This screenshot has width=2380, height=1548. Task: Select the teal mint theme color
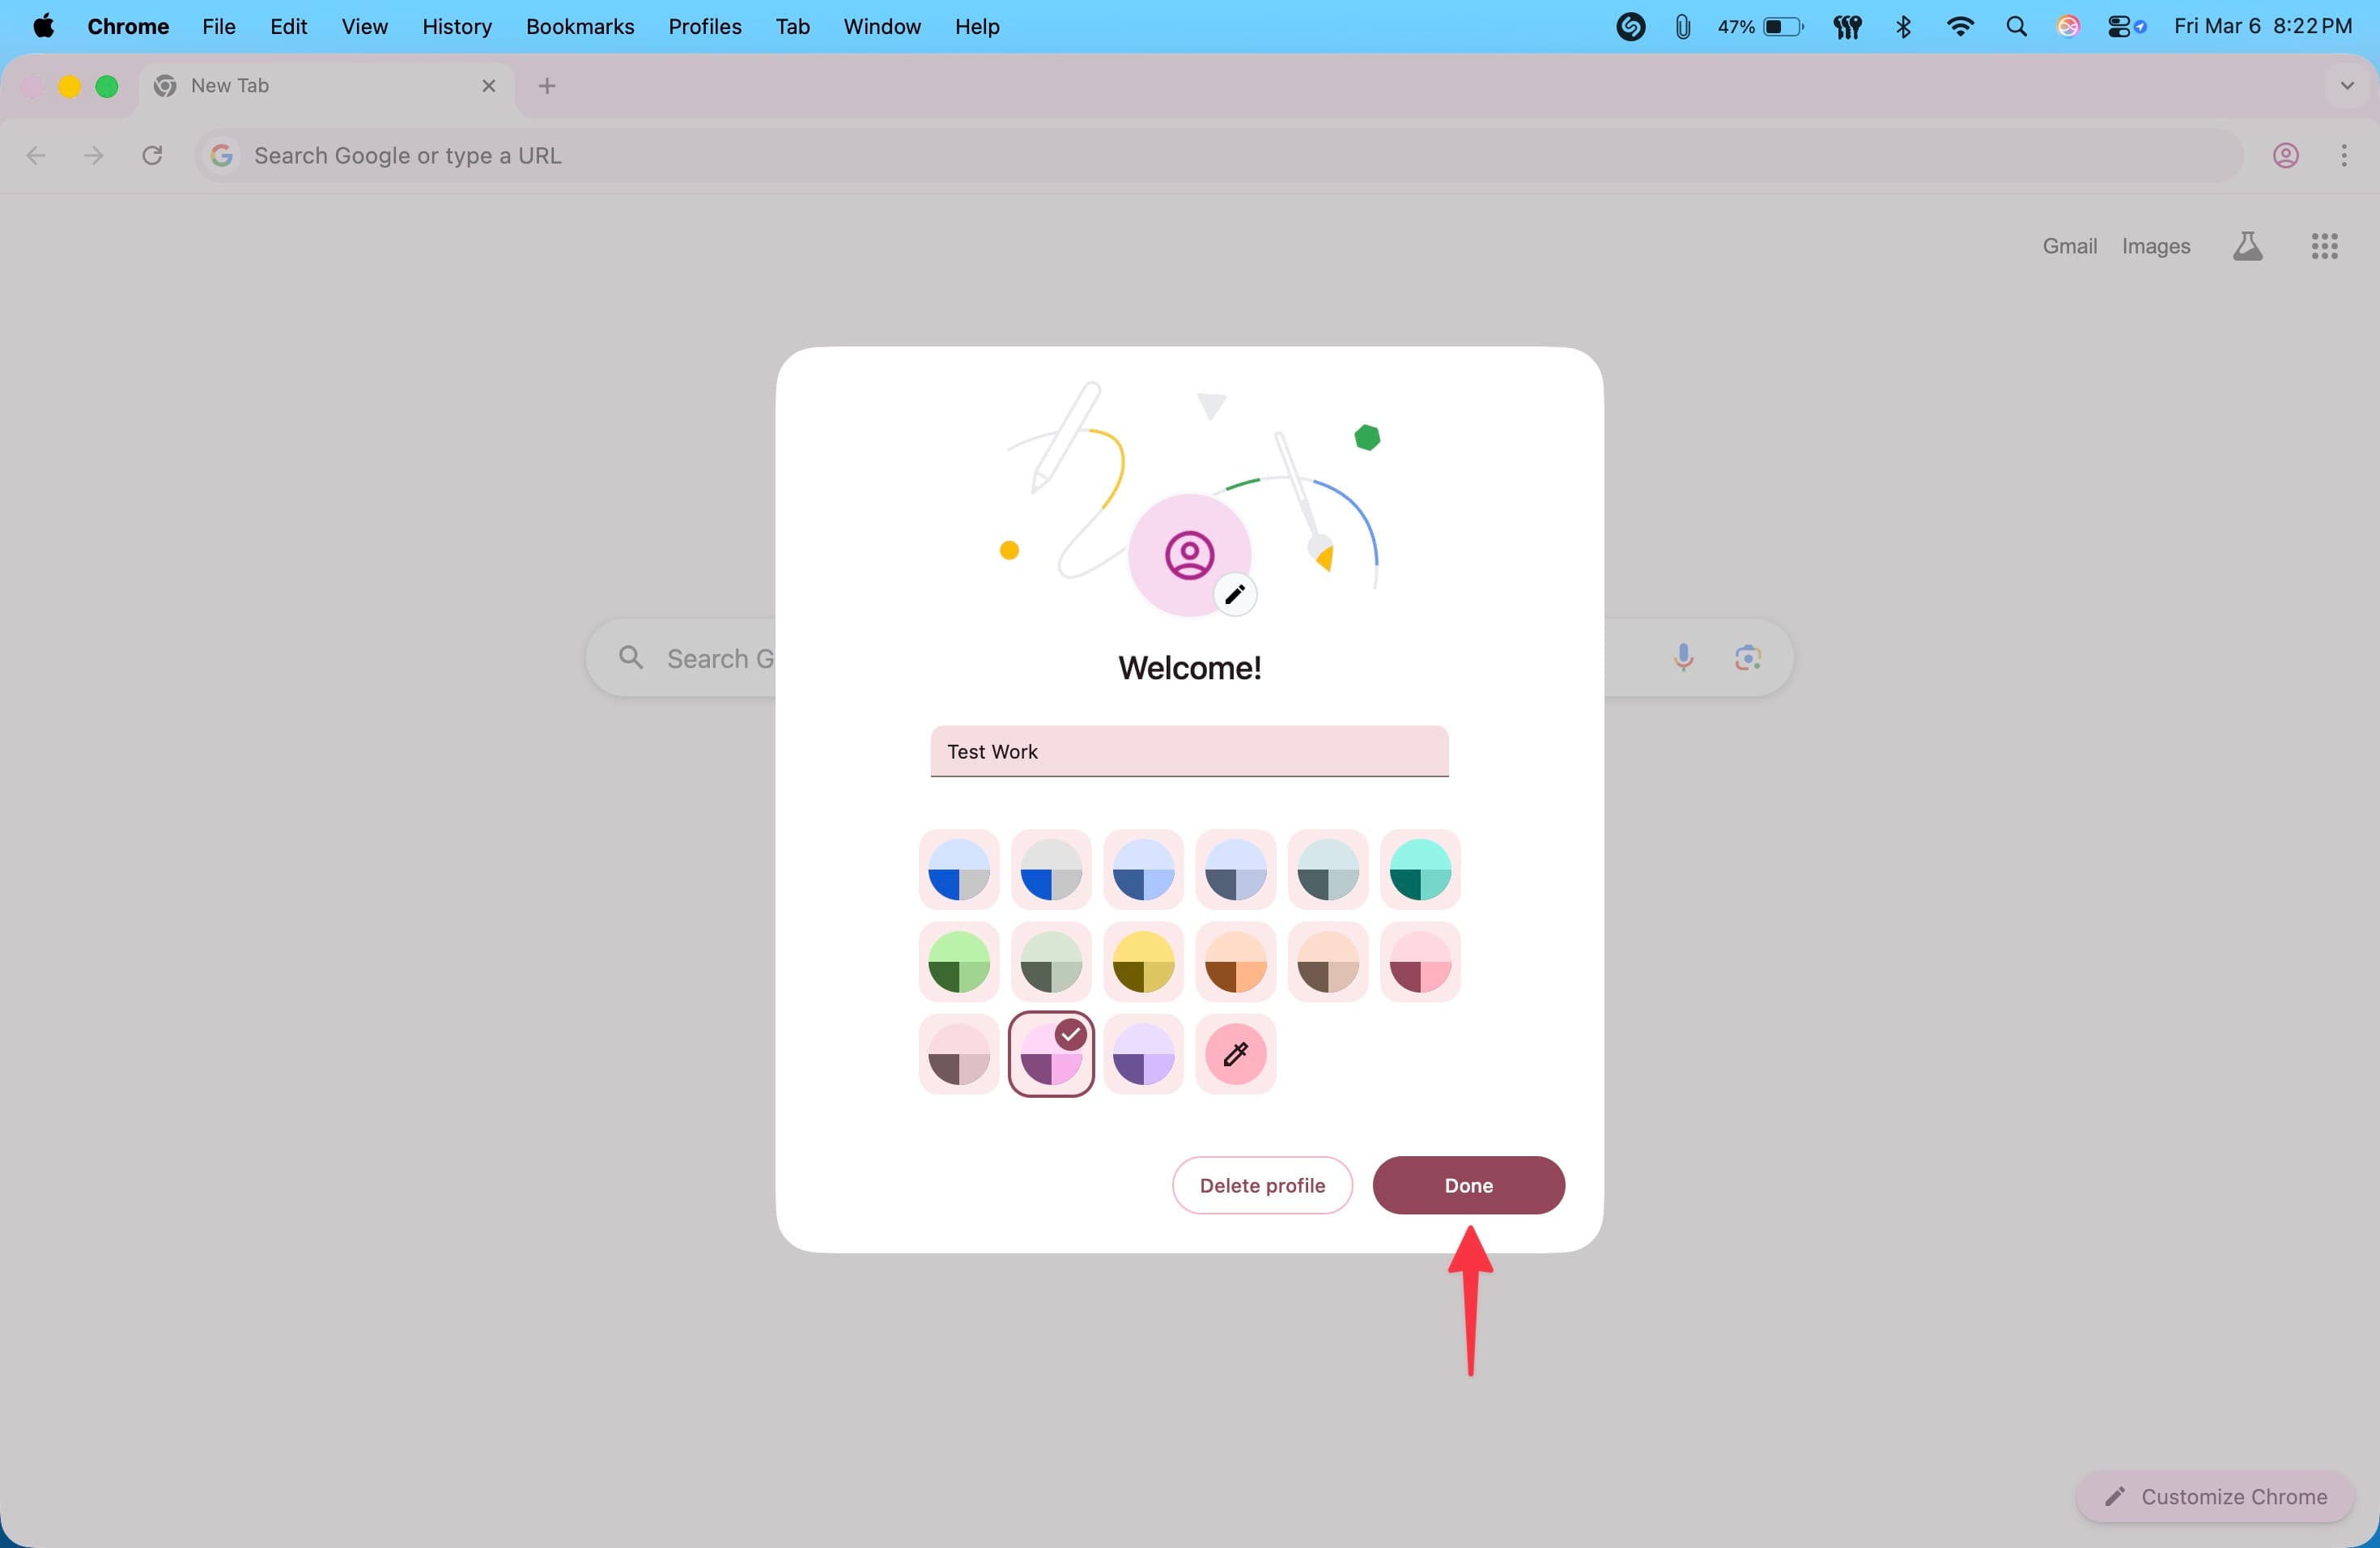[x=1420, y=869]
